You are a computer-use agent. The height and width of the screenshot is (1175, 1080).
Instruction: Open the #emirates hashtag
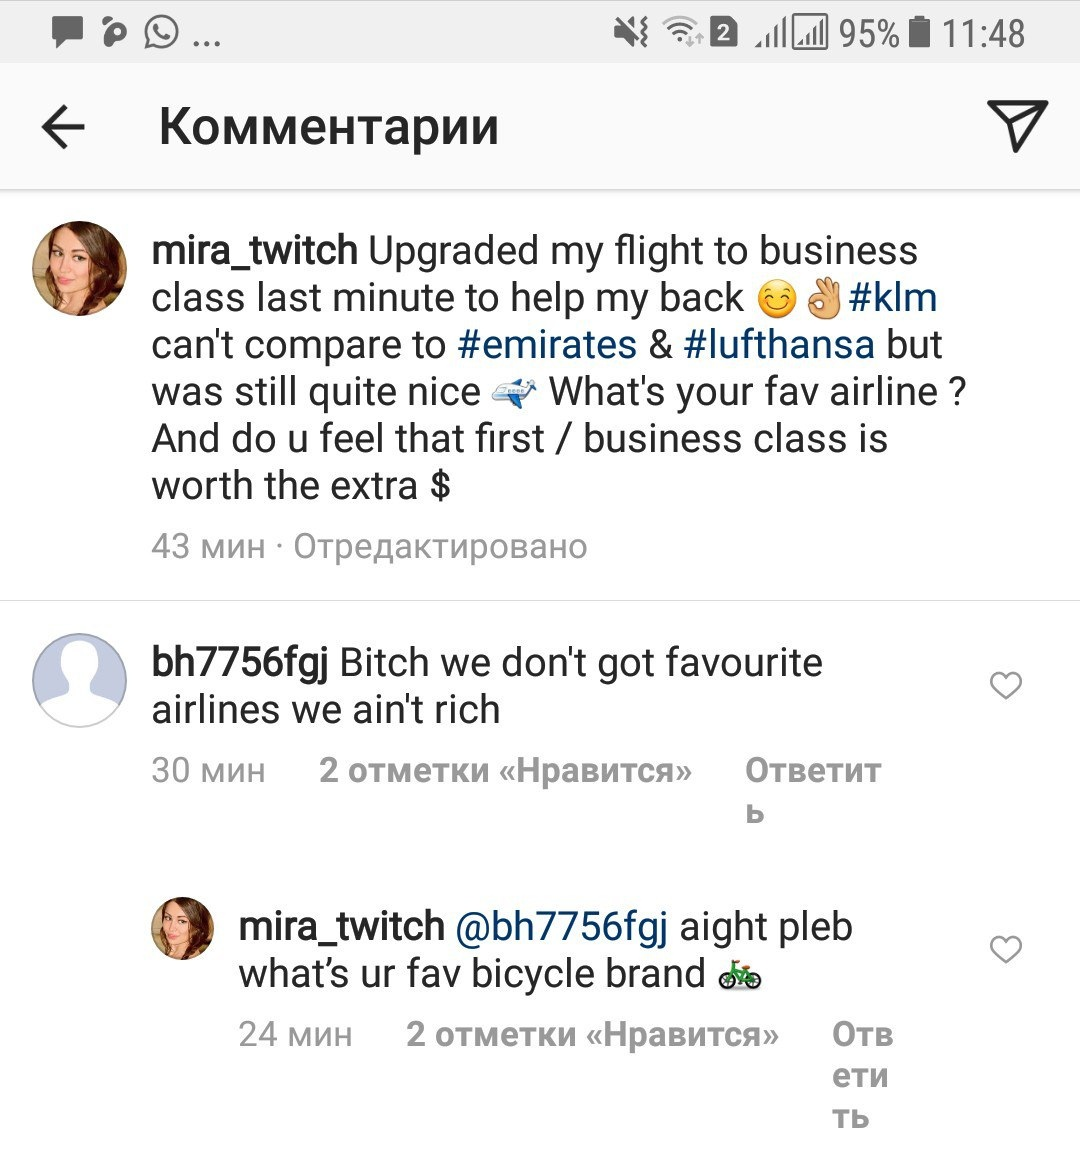click(546, 345)
